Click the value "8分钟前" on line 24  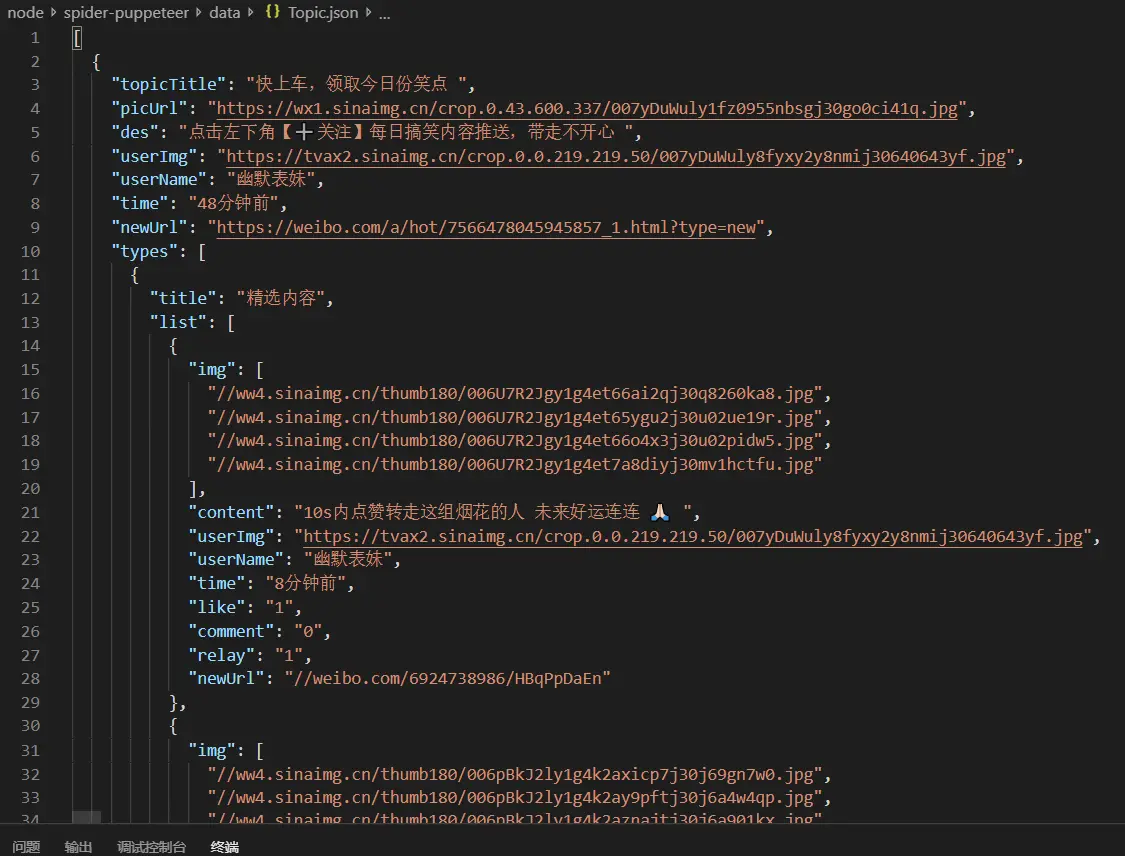click(305, 583)
